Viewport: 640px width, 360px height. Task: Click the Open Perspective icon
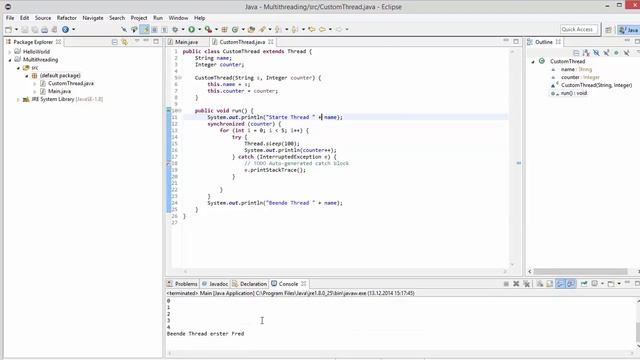click(x=609, y=30)
